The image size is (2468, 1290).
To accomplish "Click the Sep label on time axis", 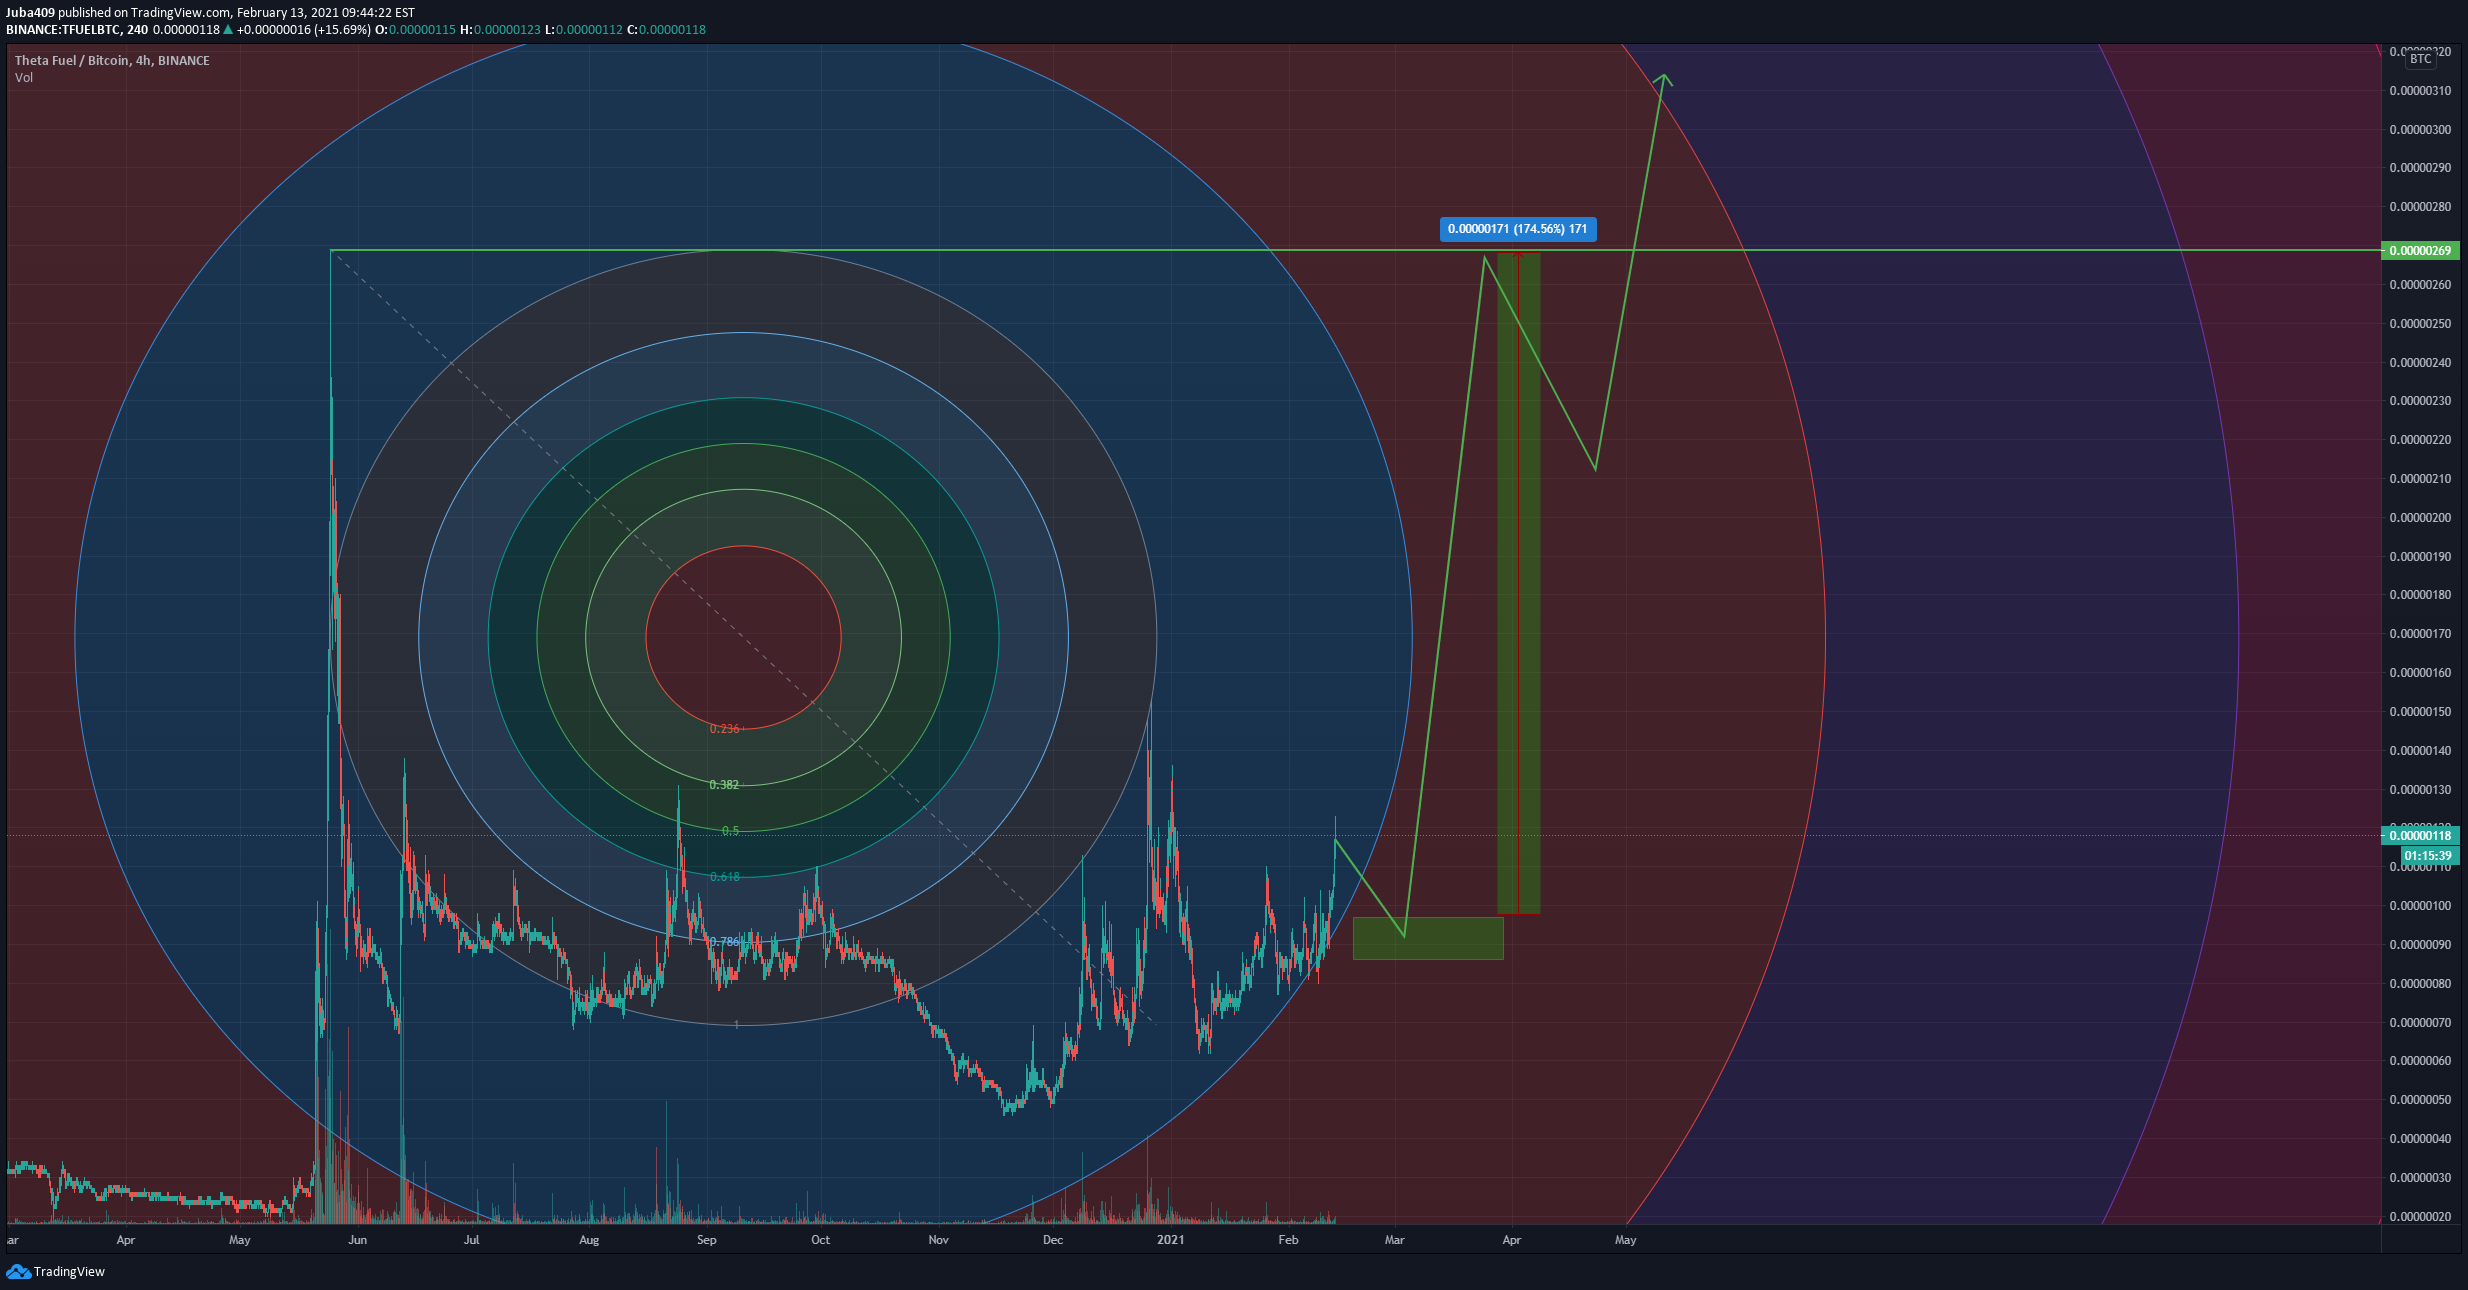I will coord(707,1240).
